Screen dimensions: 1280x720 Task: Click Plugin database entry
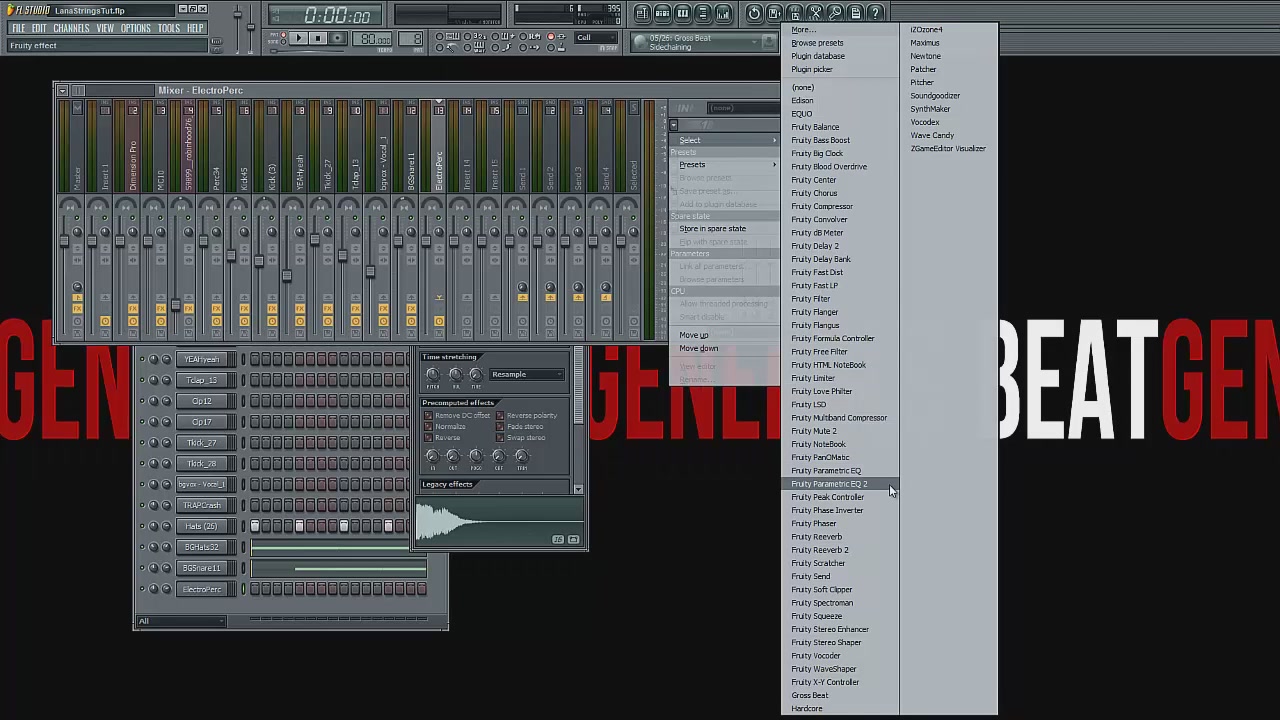(817, 56)
